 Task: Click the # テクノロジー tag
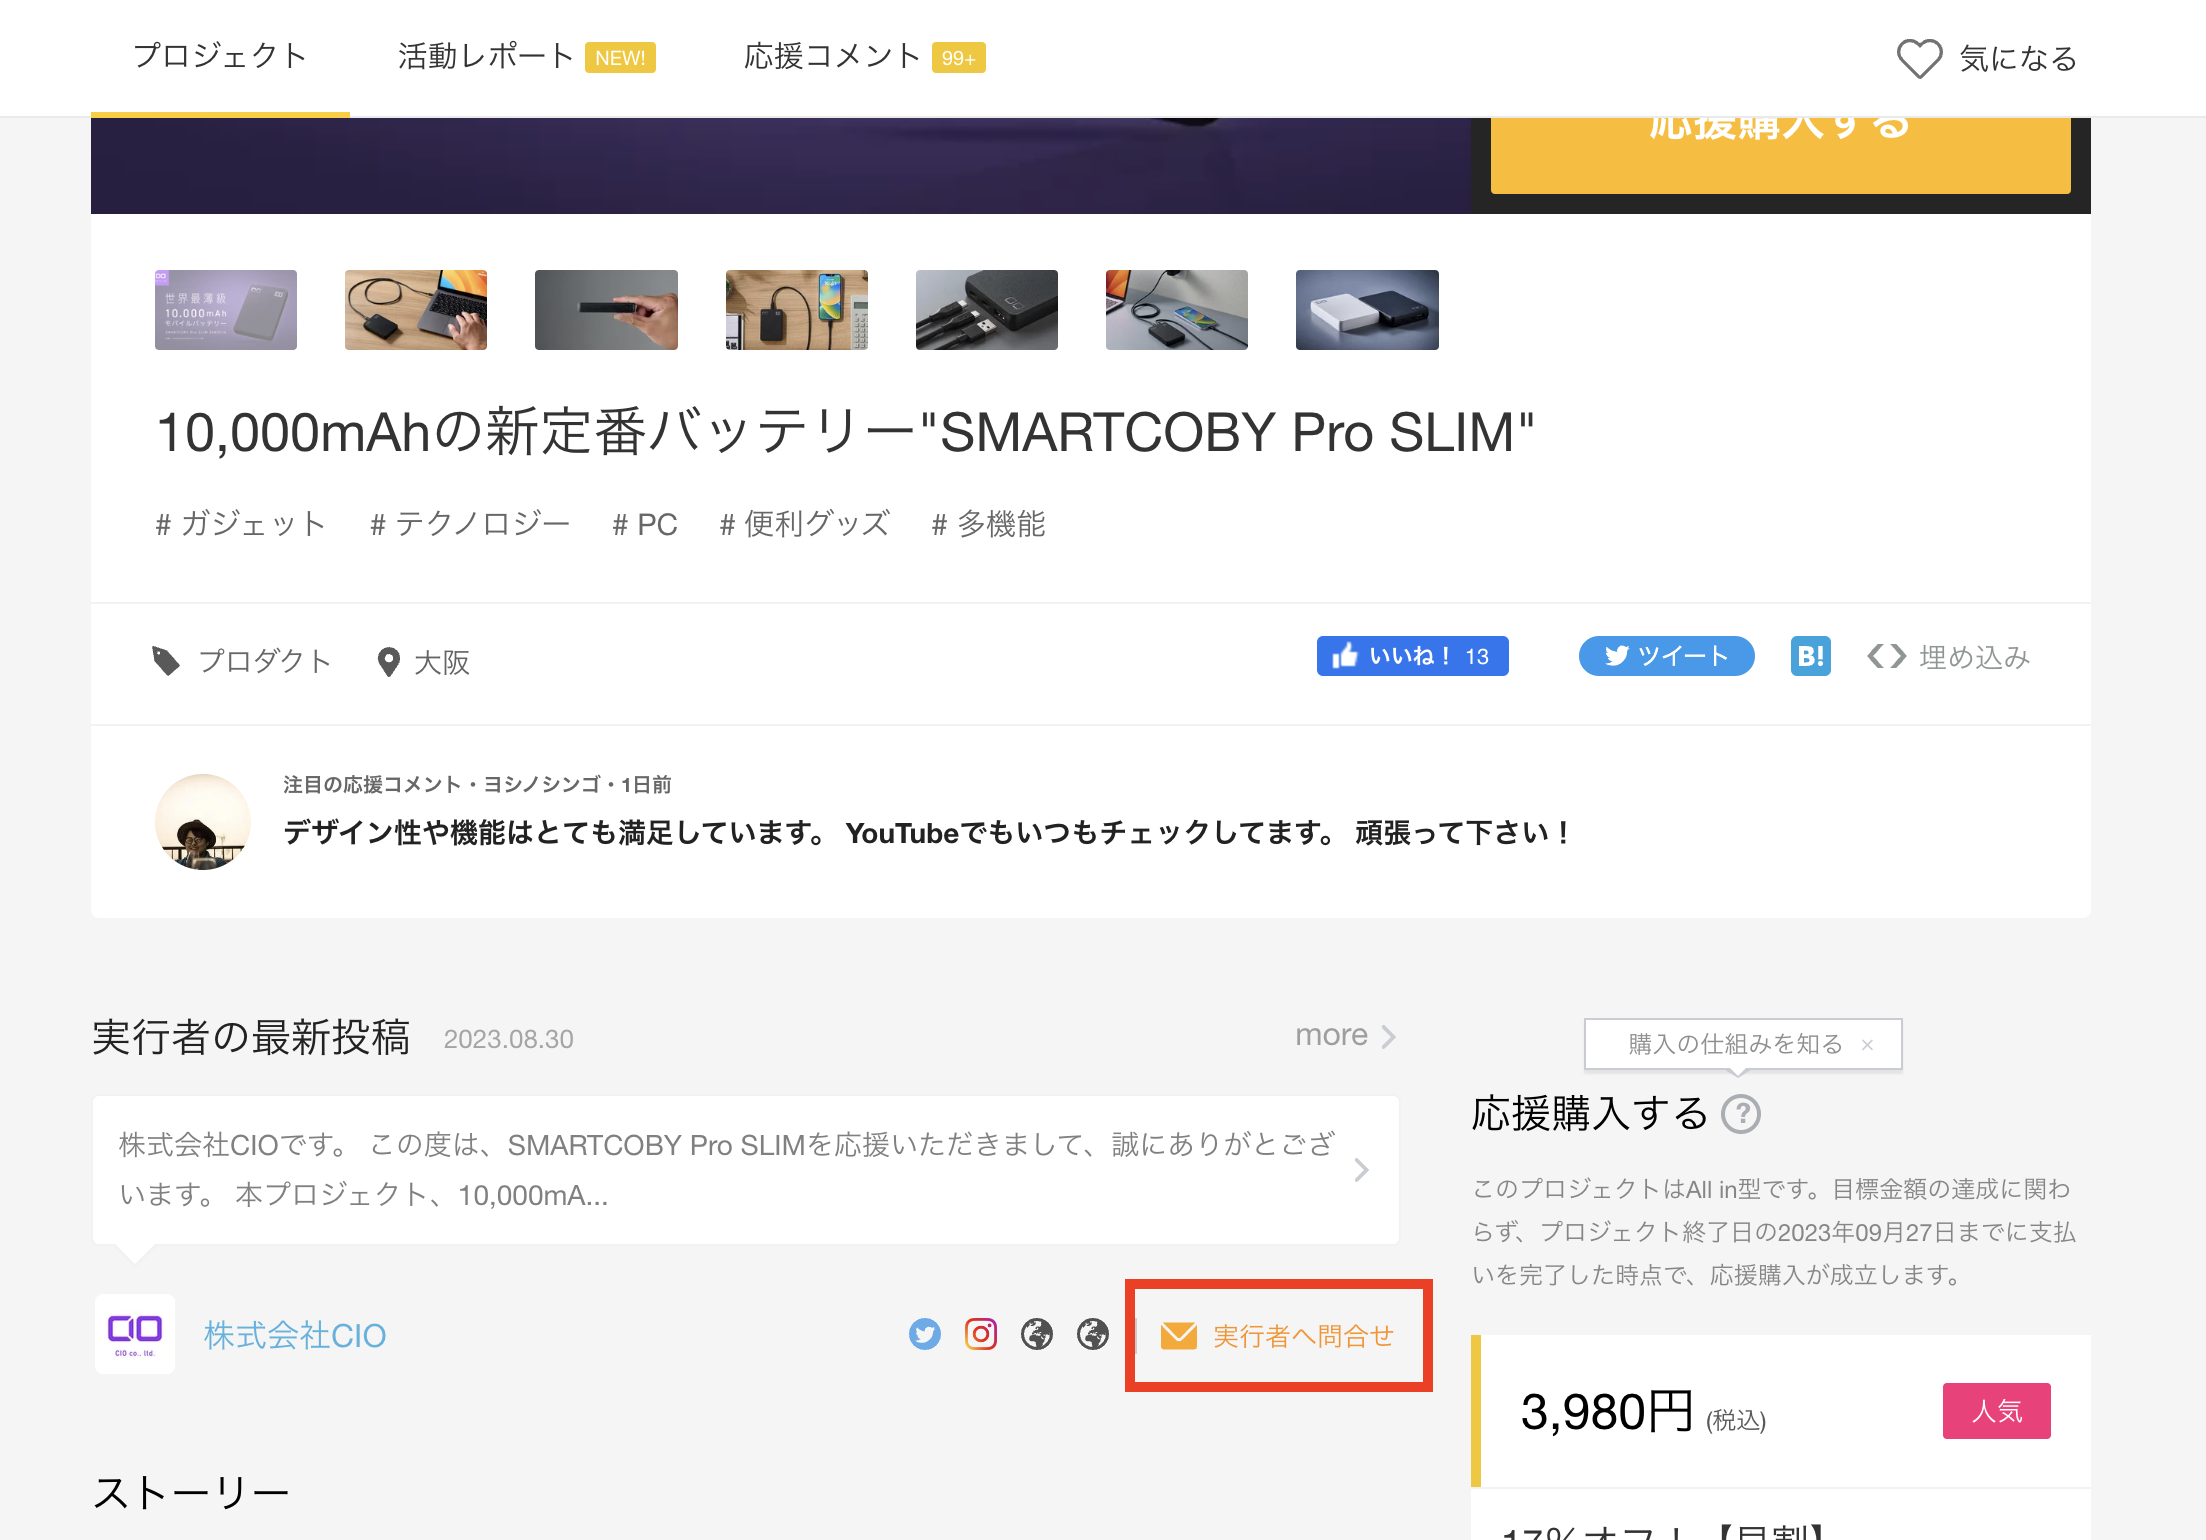click(x=470, y=524)
